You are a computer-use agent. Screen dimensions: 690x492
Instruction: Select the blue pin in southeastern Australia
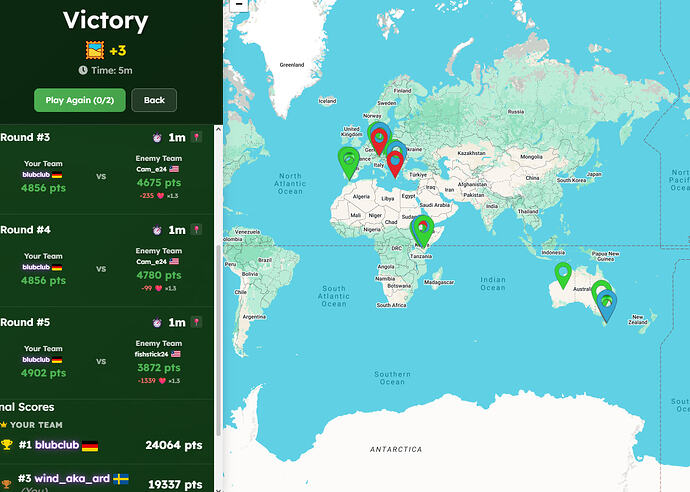[607, 306]
